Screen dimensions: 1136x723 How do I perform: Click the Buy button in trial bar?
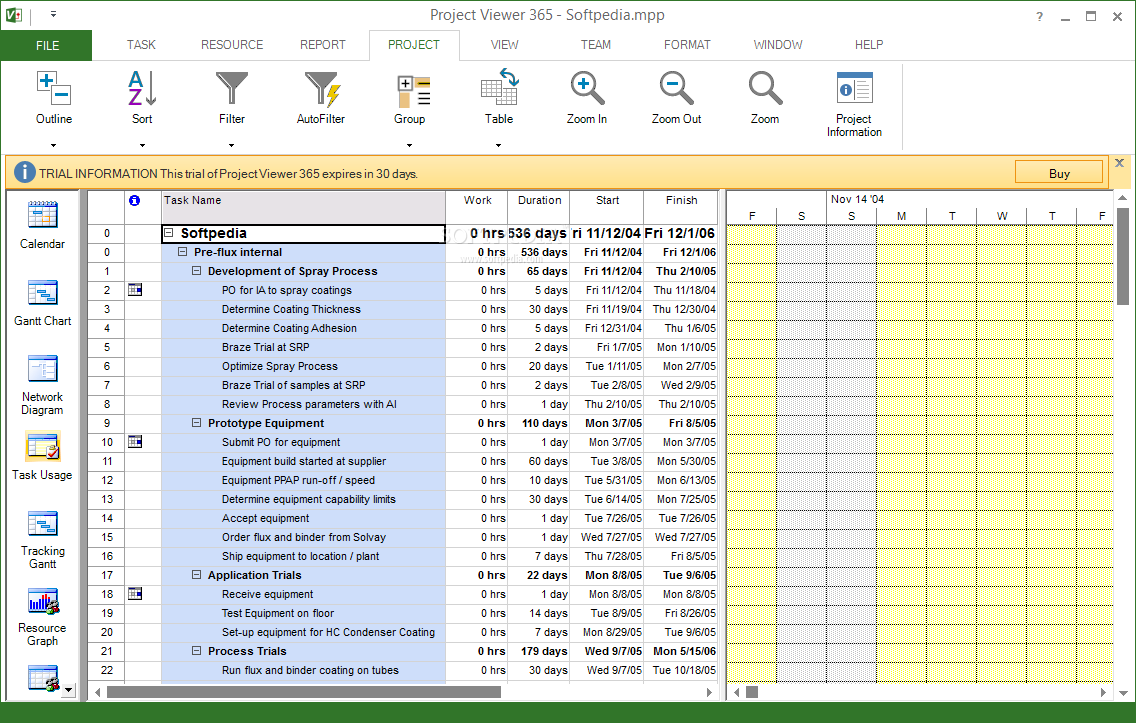1059,173
